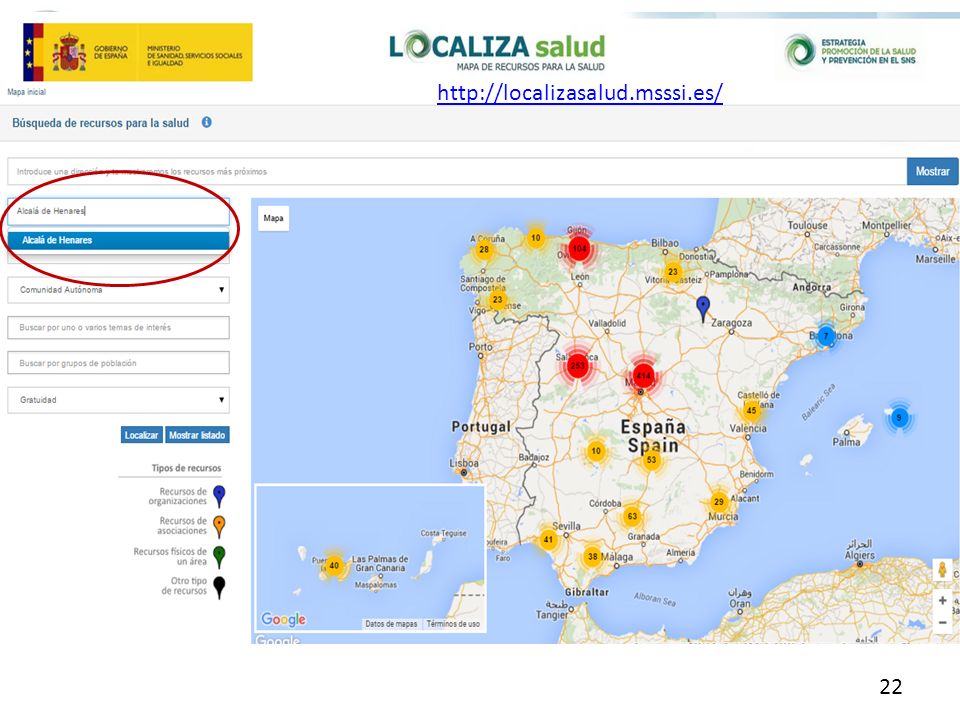This screenshot has height=720, width=960.
Task: Click the Localizar button
Action: [141, 435]
